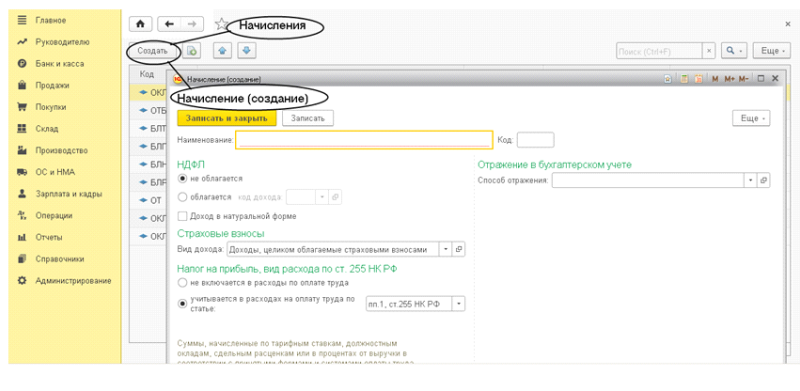Move item down with blue down arrow
800x391 pixels.
point(246,51)
